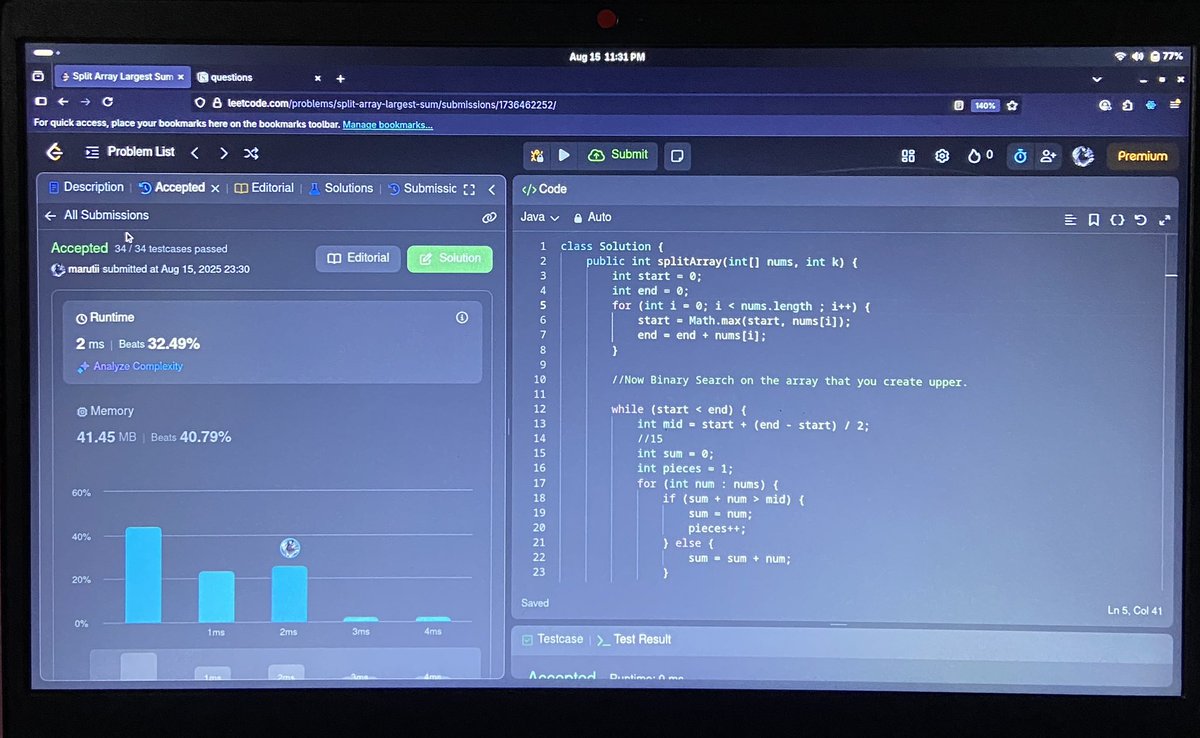Click the LeetCode logo icon
Viewport: 1200px width, 738px height.
tap(54, 152)
